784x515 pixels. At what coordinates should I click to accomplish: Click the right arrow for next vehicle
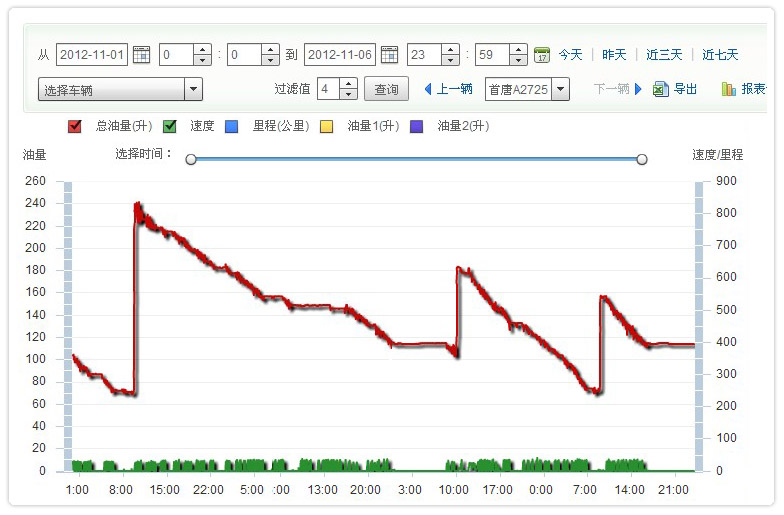coord(638,90)
